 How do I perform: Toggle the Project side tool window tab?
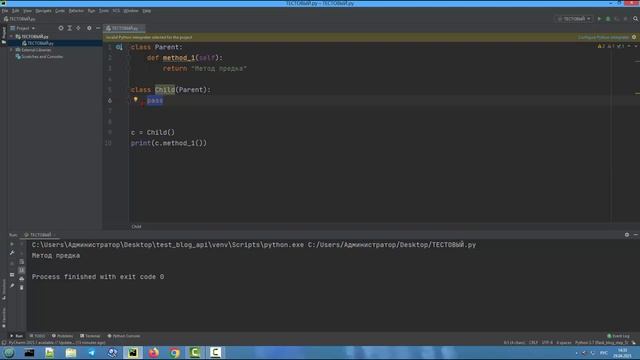tap(4, 35)
